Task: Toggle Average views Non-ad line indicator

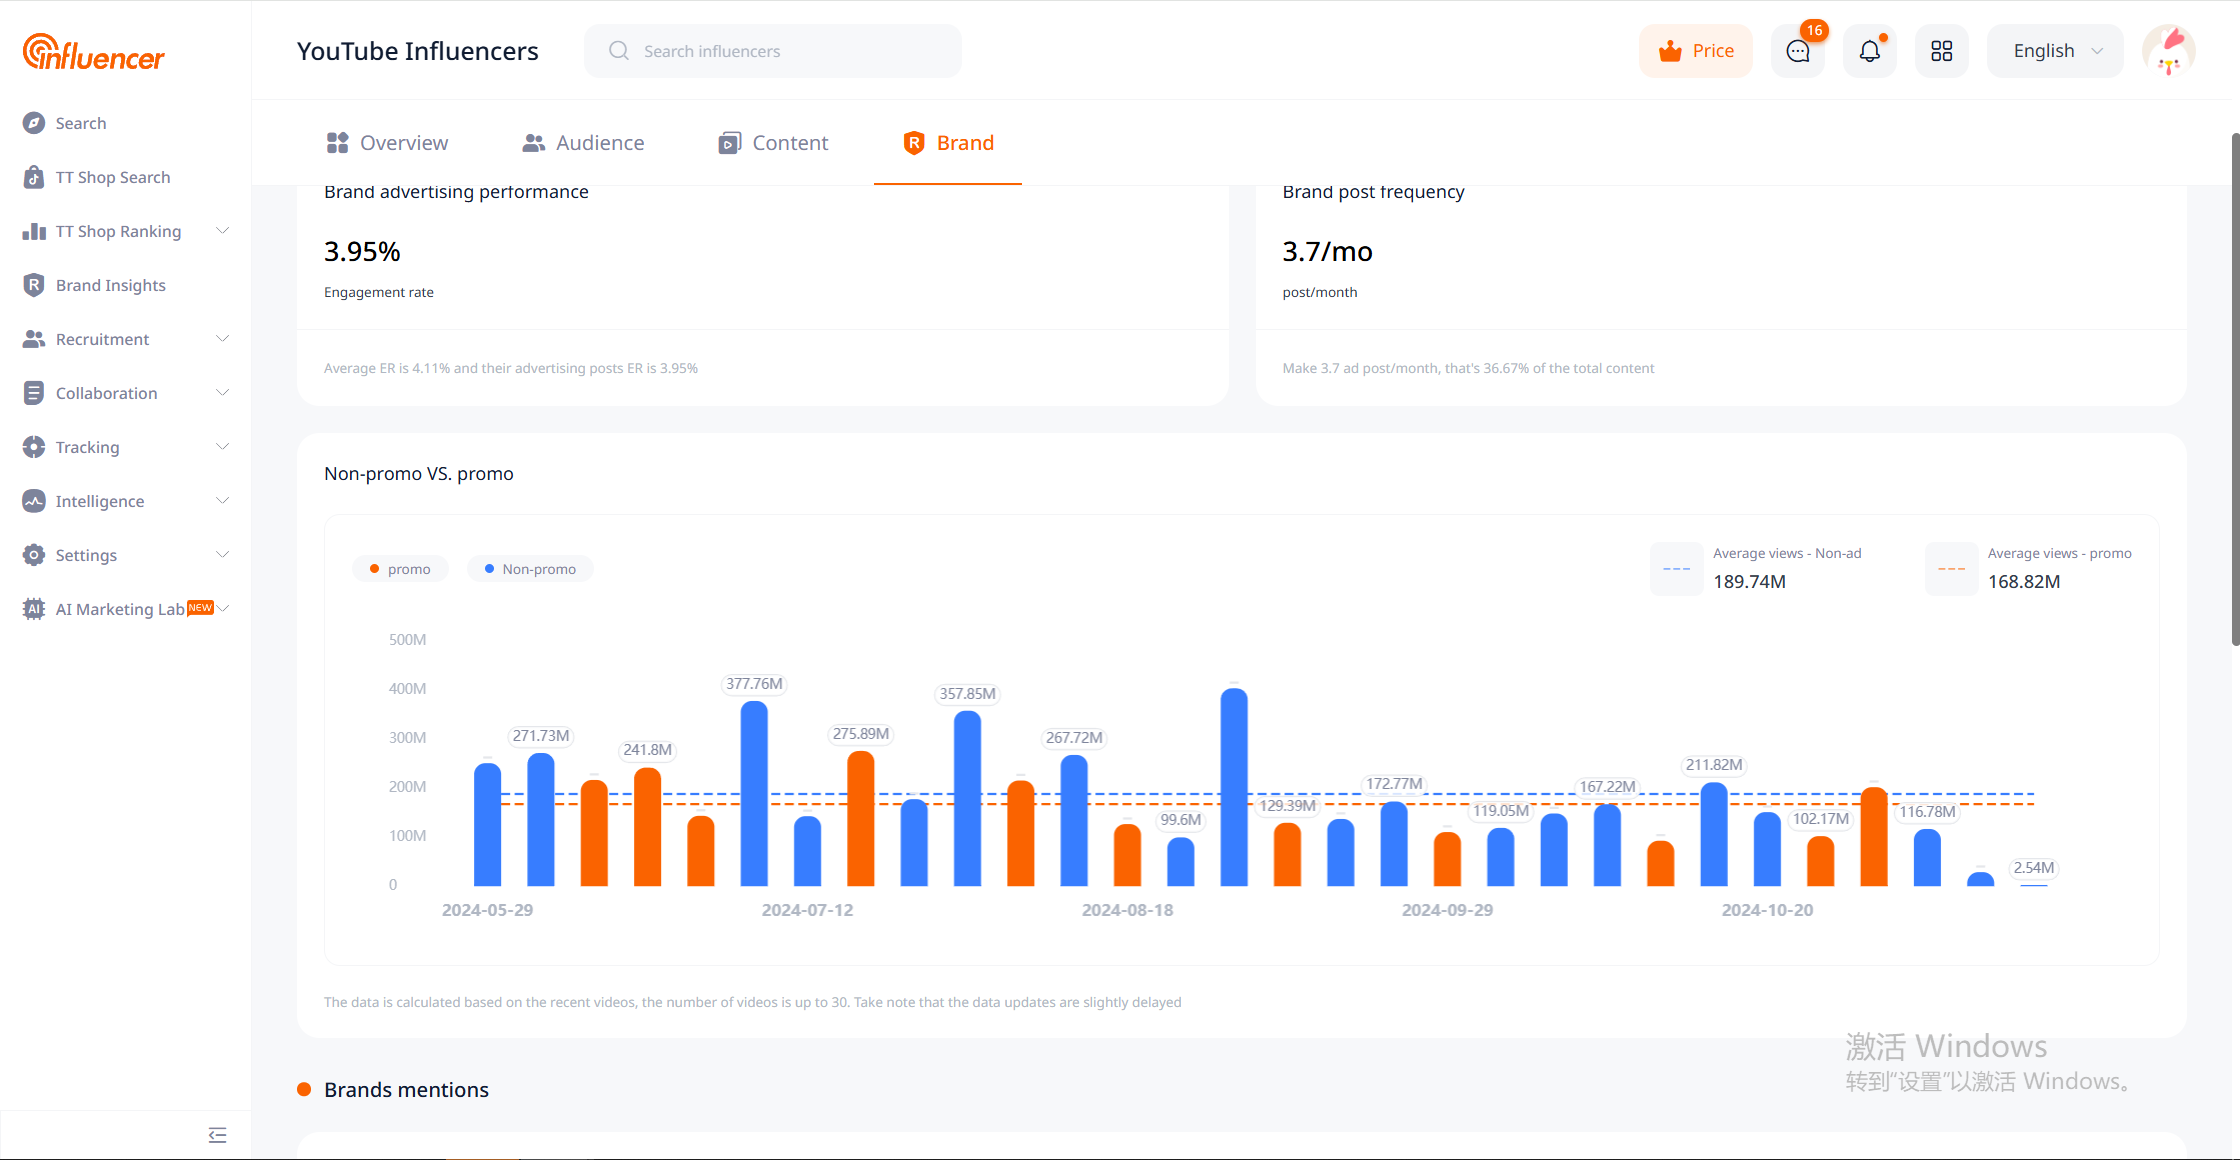Action: pos(1676,569)
